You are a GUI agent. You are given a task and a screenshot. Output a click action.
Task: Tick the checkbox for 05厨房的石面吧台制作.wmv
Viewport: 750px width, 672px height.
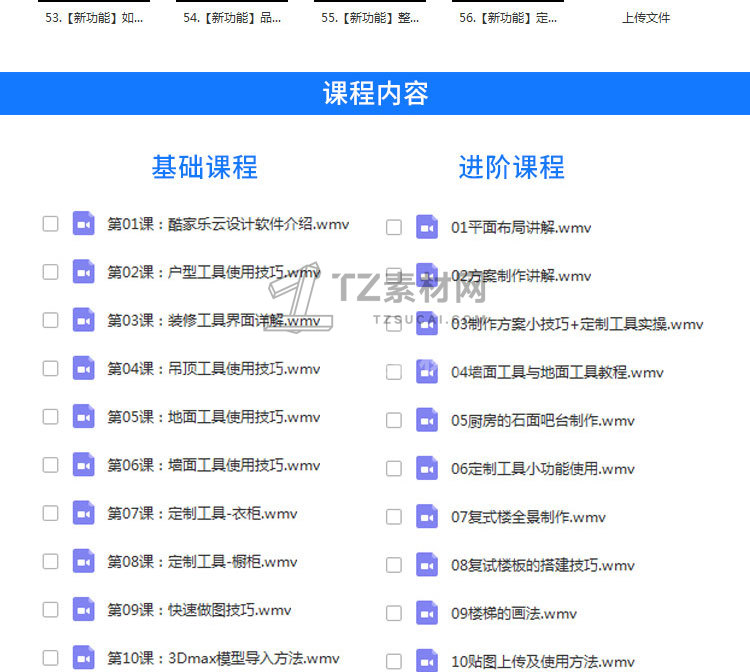click(x=394, y=420)
